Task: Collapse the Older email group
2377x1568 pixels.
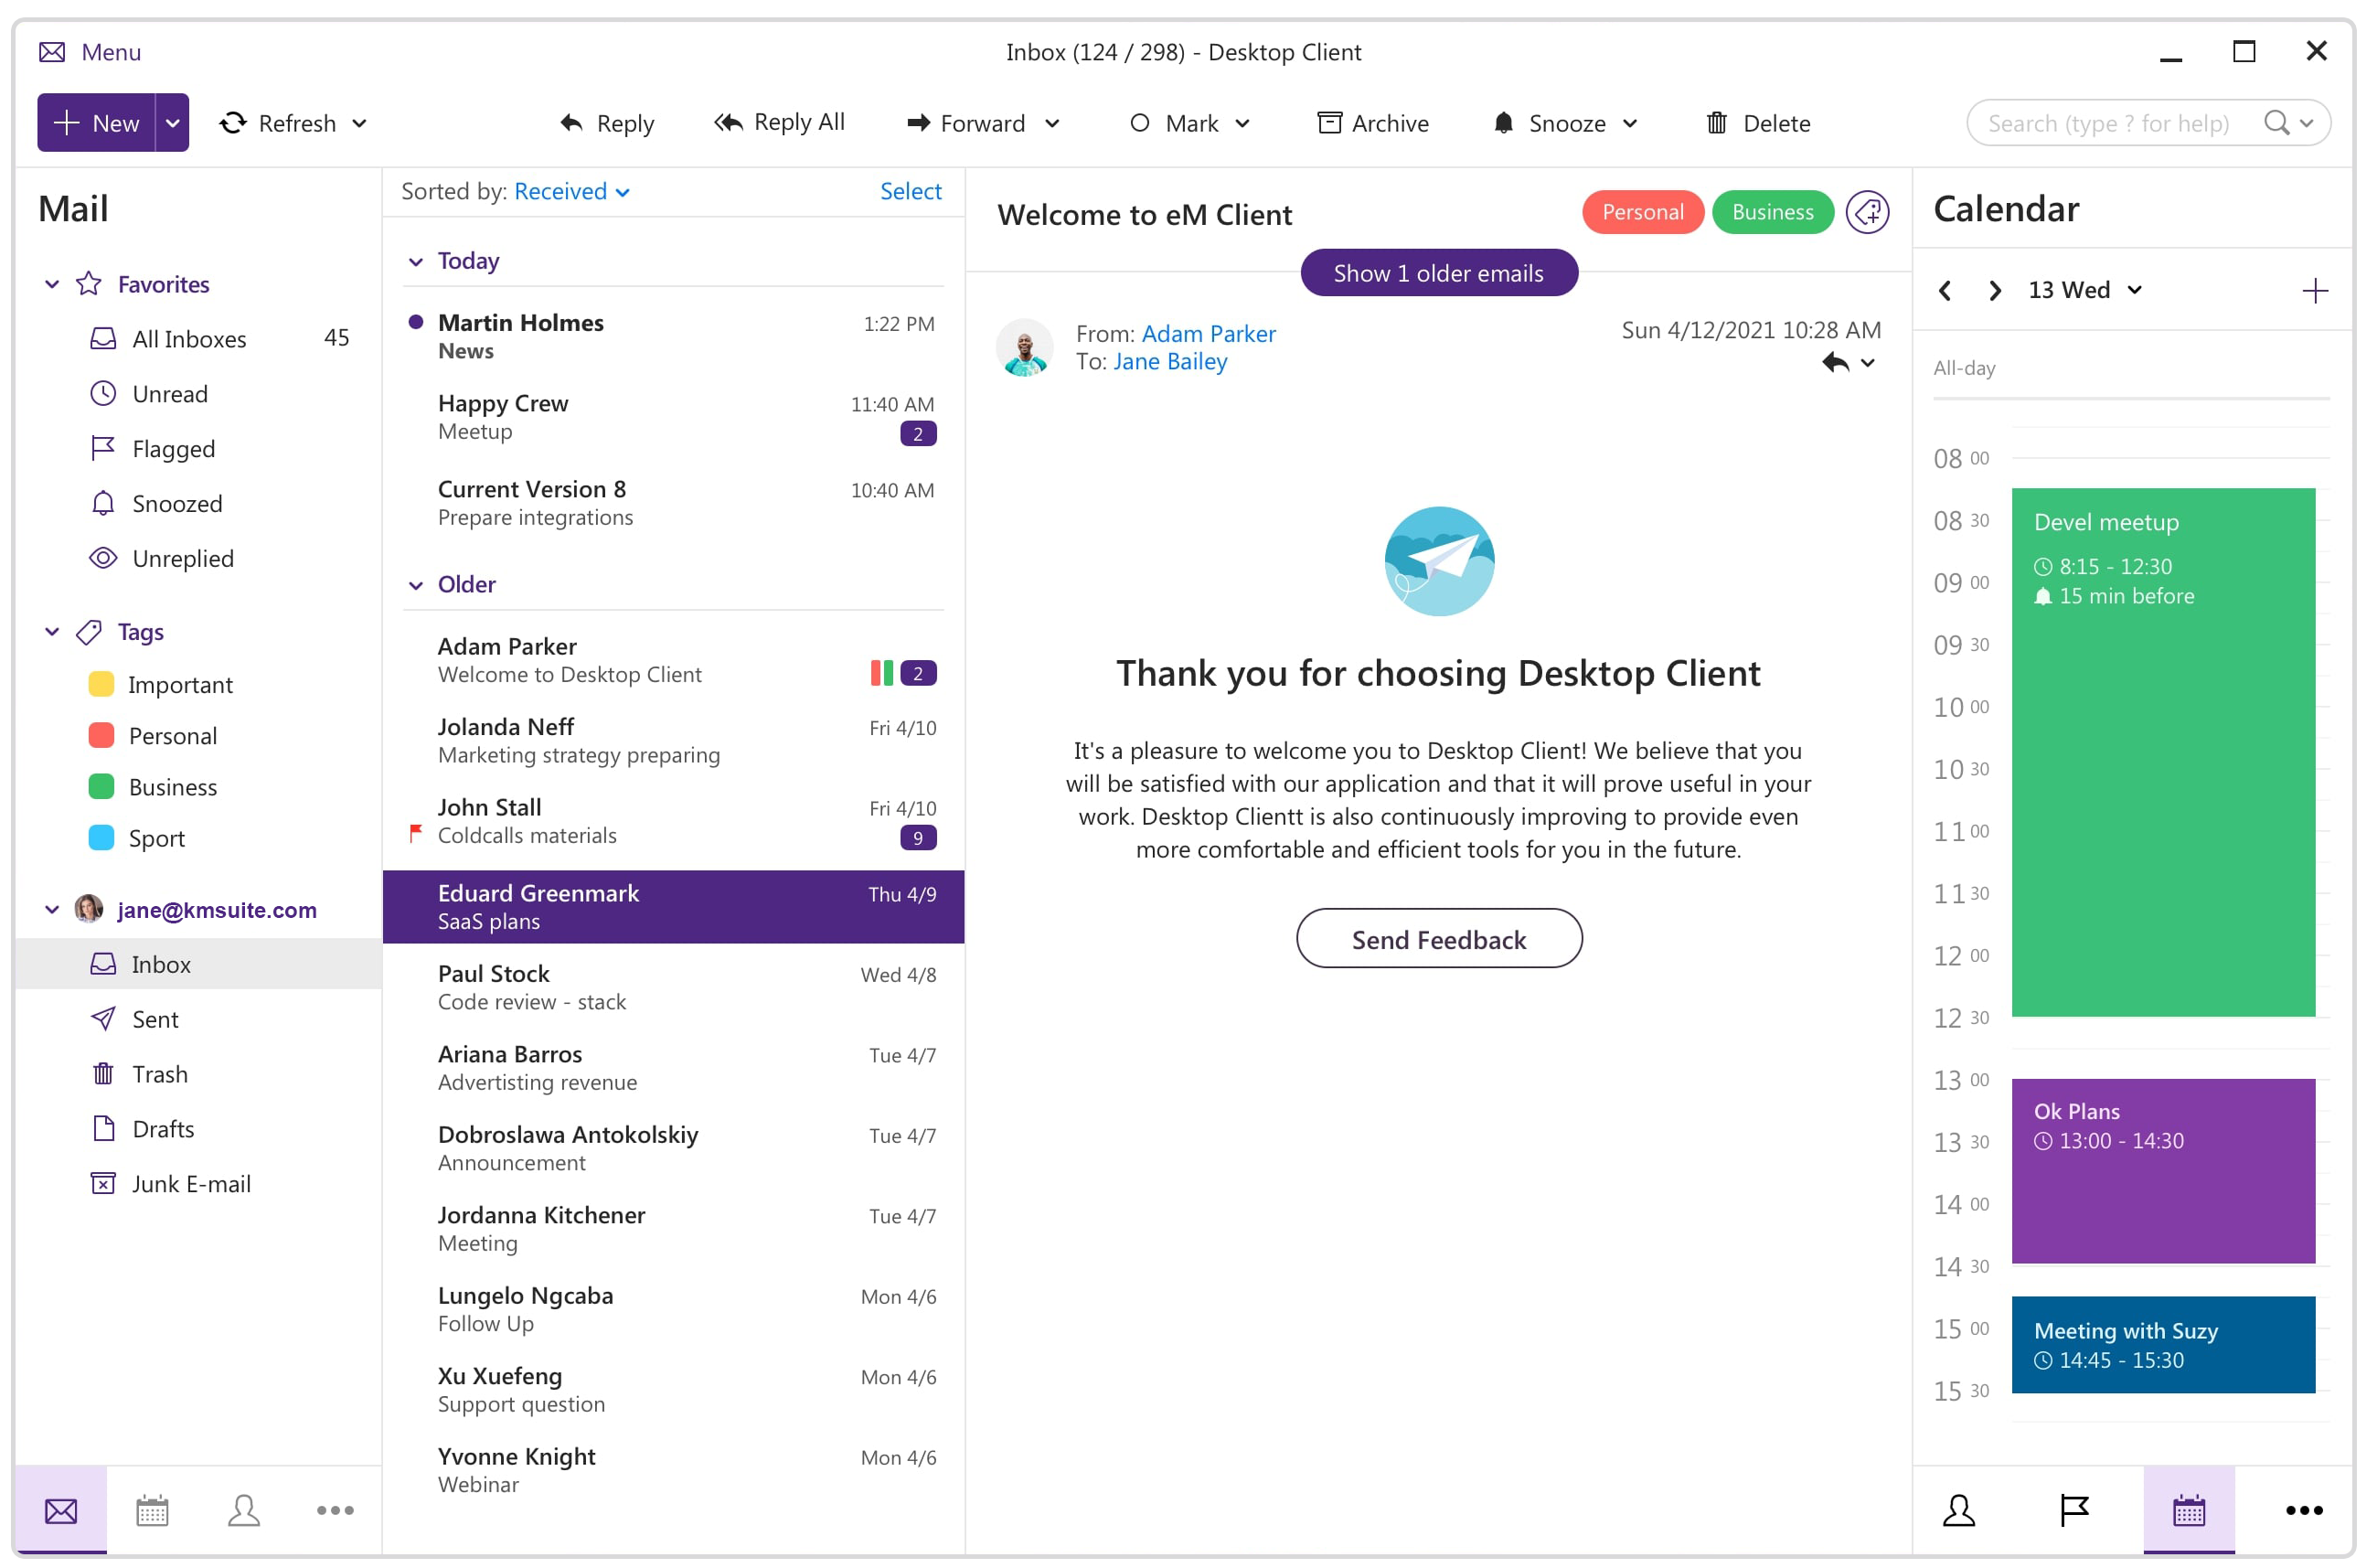Action: click(x=416, y=586)
